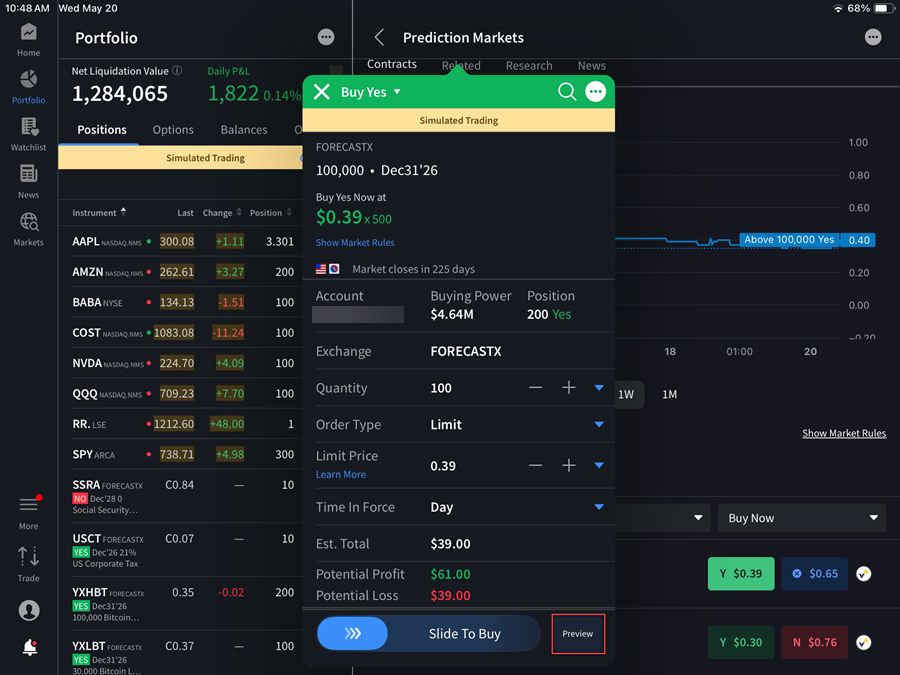Close the Buy Yes order ticket
The height and width of the screenshot is (675, 900).
click(x=322, y=92)
